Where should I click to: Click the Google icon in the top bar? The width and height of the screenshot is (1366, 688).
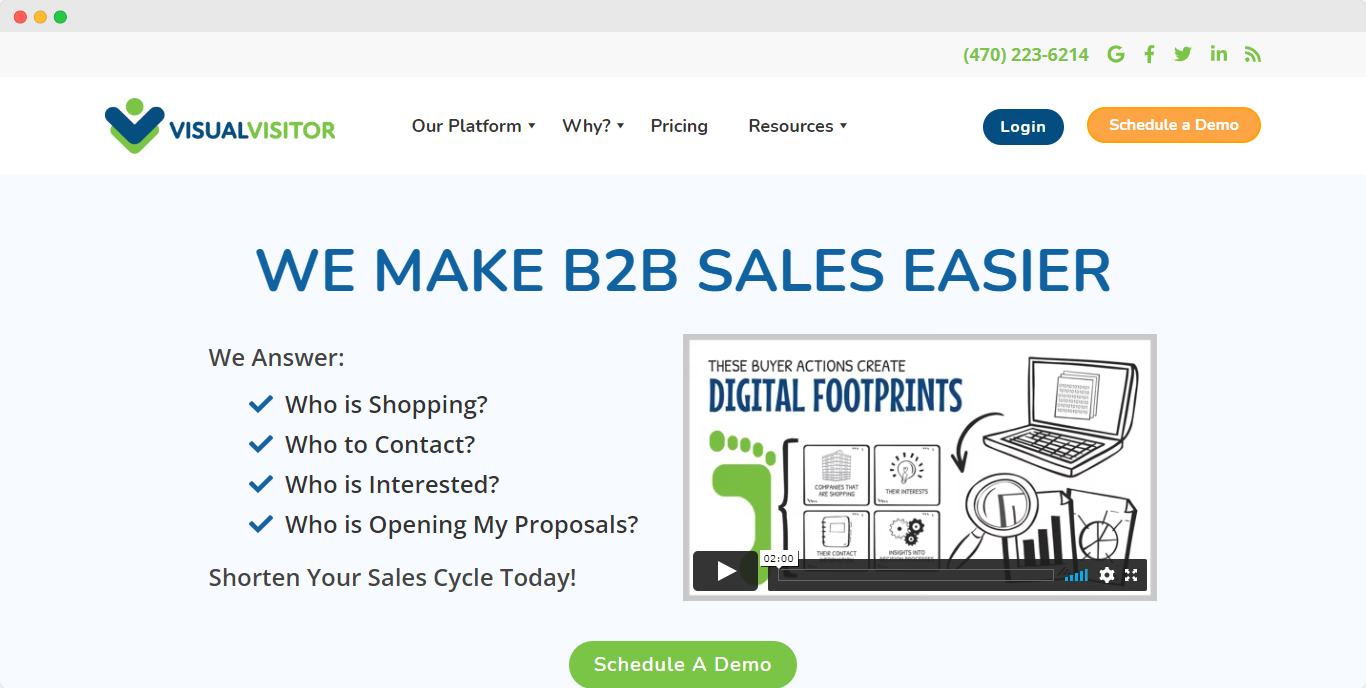point(1116,54)
